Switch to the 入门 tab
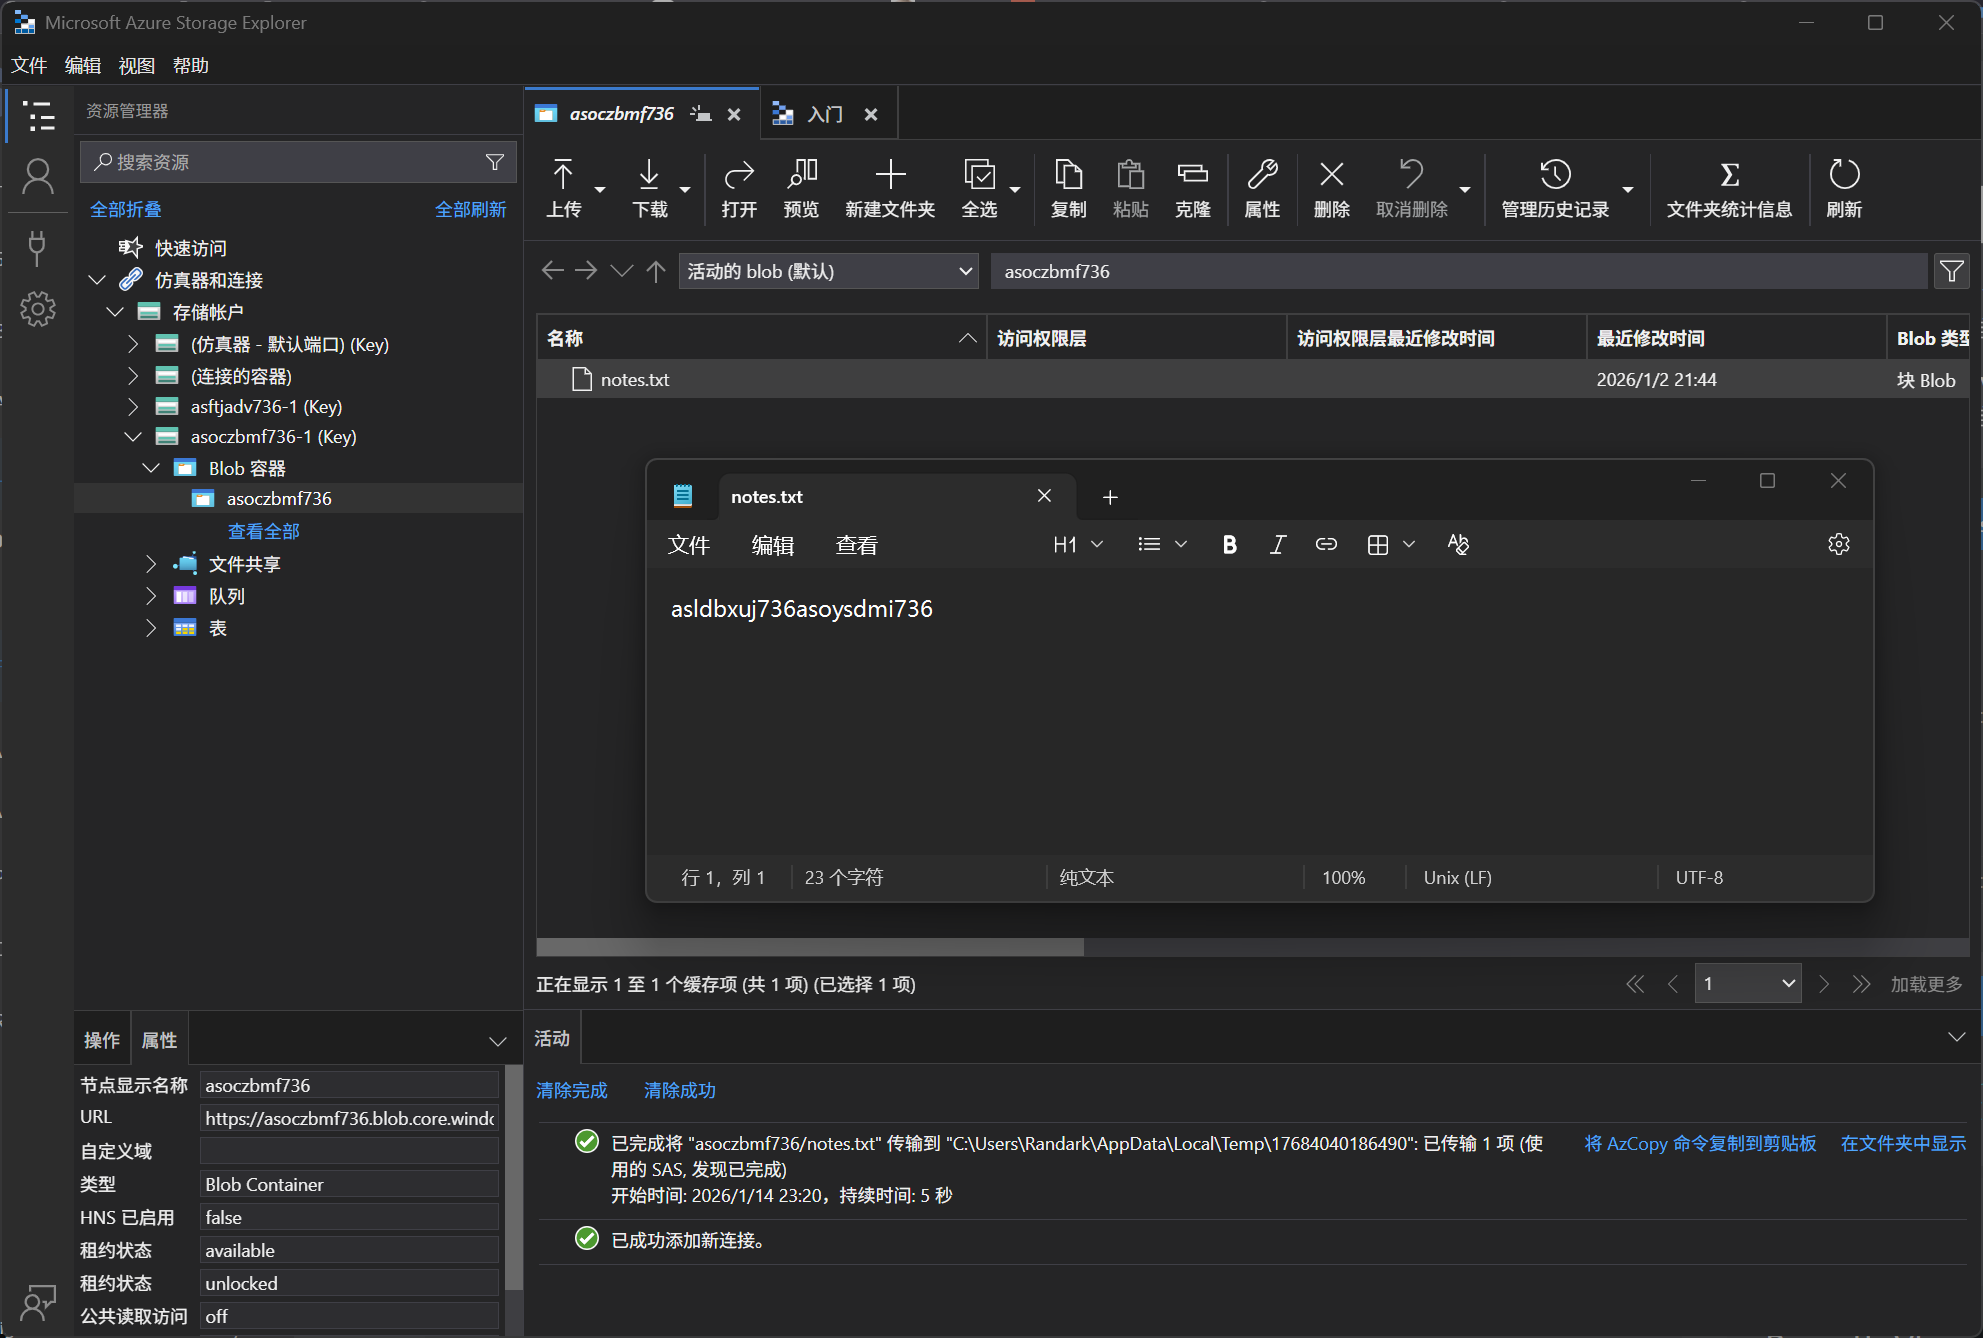 pos(824,114)
